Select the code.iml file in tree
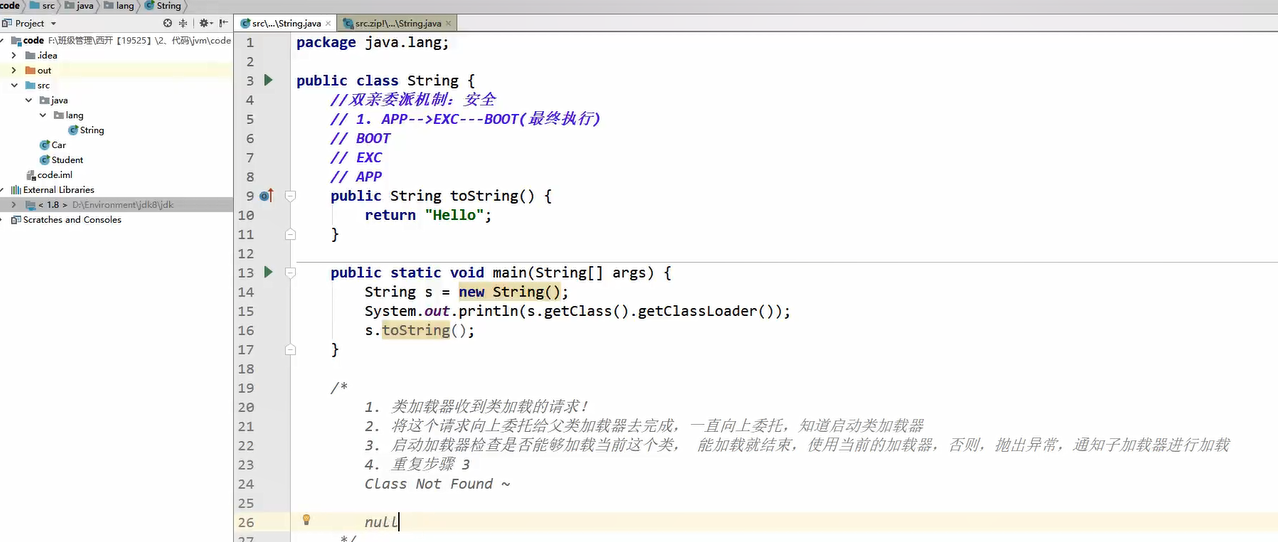This screenshot has height=542, width=1278. click(x=55, y=175)
